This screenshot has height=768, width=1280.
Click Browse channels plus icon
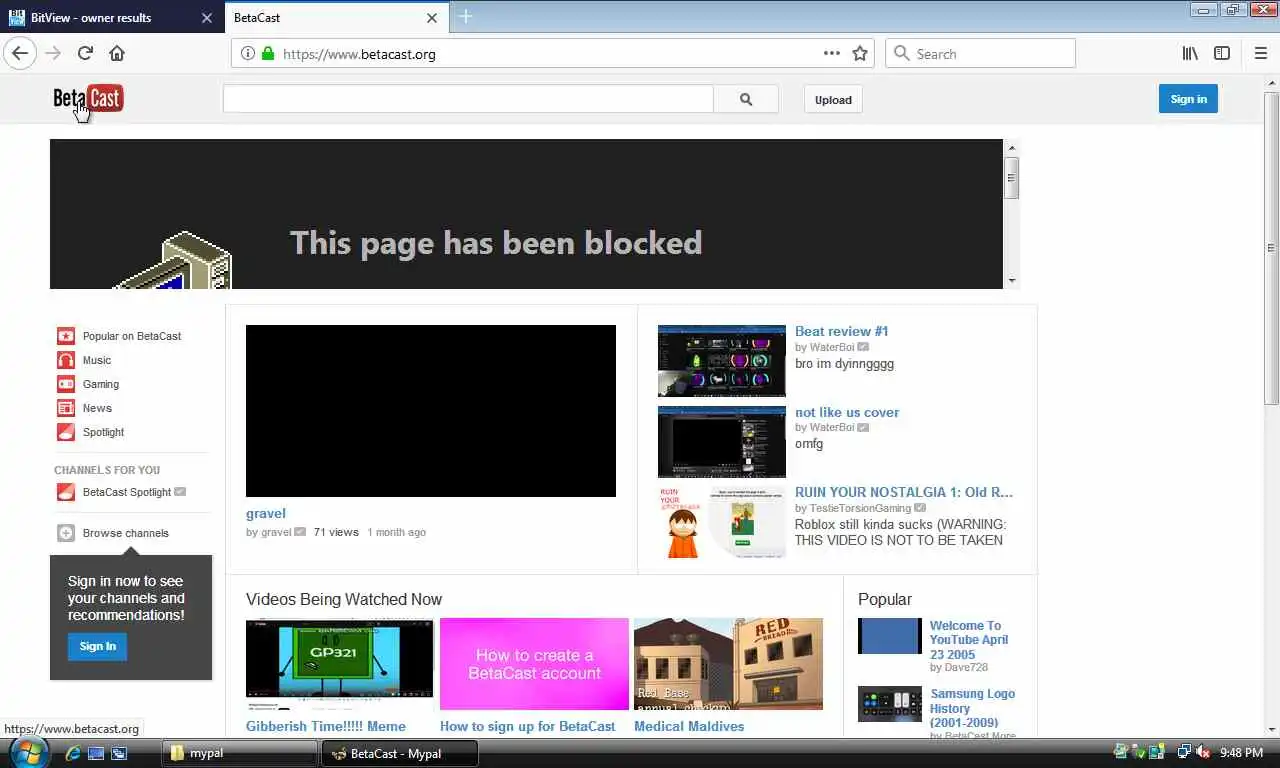tap(66, 533)
